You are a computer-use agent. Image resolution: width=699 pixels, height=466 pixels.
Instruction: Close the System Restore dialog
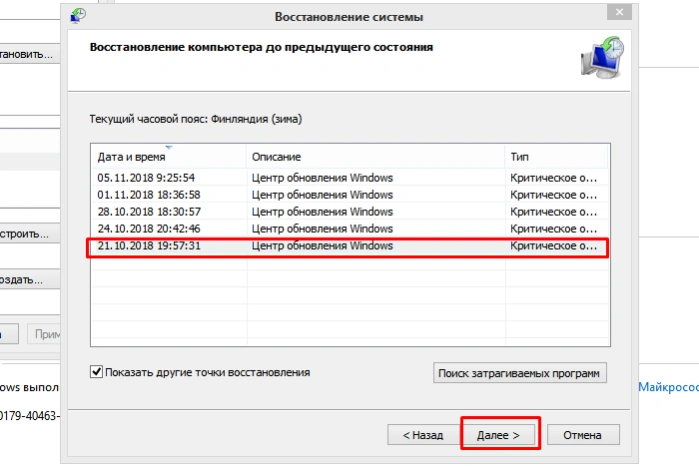point(619,12)
